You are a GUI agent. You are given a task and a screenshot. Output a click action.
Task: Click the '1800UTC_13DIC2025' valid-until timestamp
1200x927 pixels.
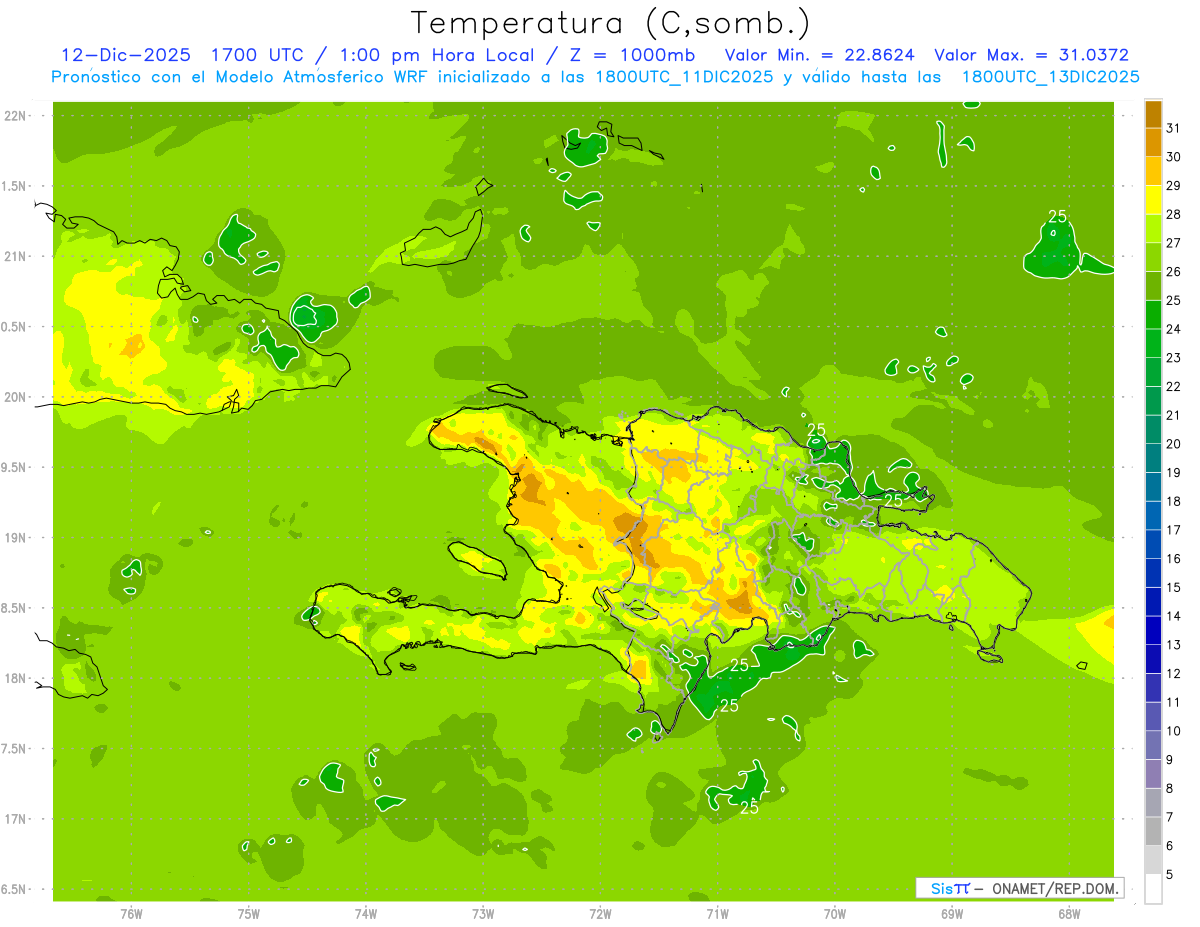point(1050,77)
